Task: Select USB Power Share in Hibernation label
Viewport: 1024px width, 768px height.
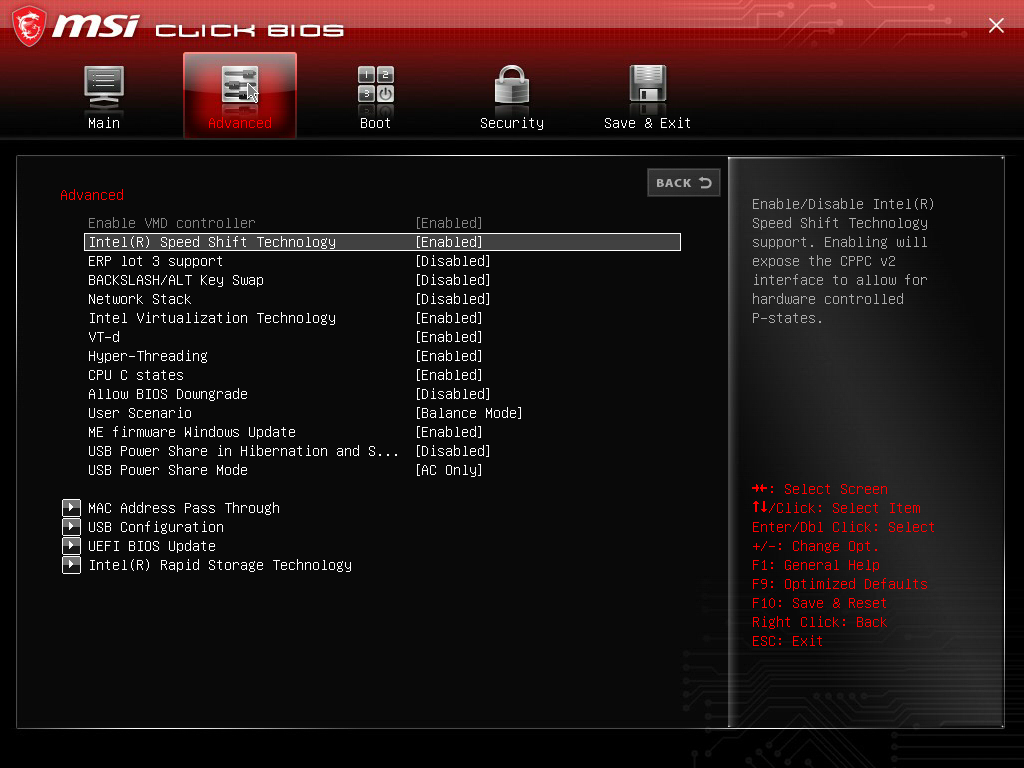Action: pyautogui.click(x=243, y=451)
